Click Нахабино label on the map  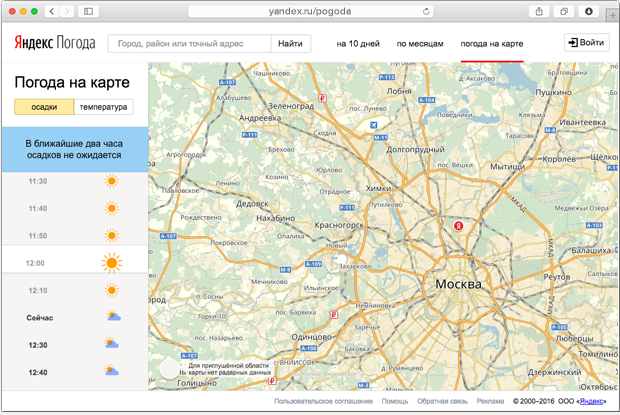pos(276,218)
